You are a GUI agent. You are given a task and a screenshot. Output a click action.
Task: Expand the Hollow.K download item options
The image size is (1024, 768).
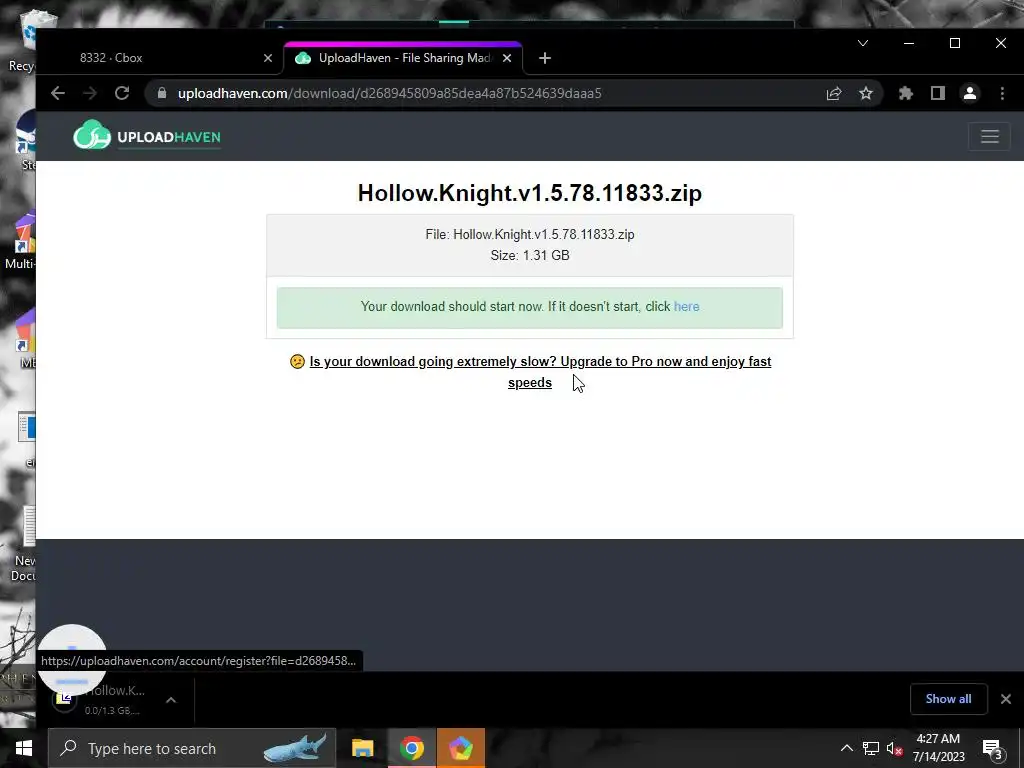tap(171, 700)
